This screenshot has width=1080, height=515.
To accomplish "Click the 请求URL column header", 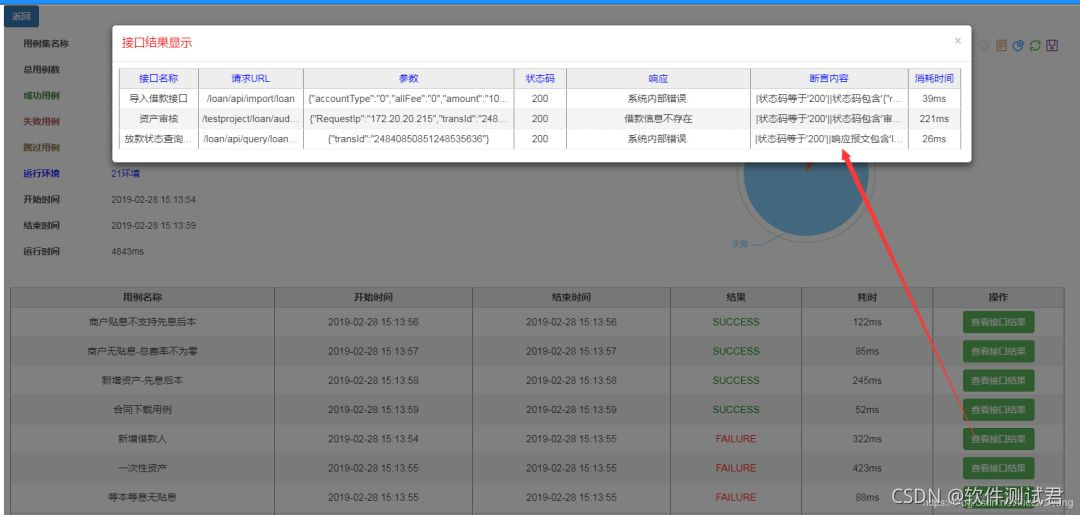I will [251, 78].
